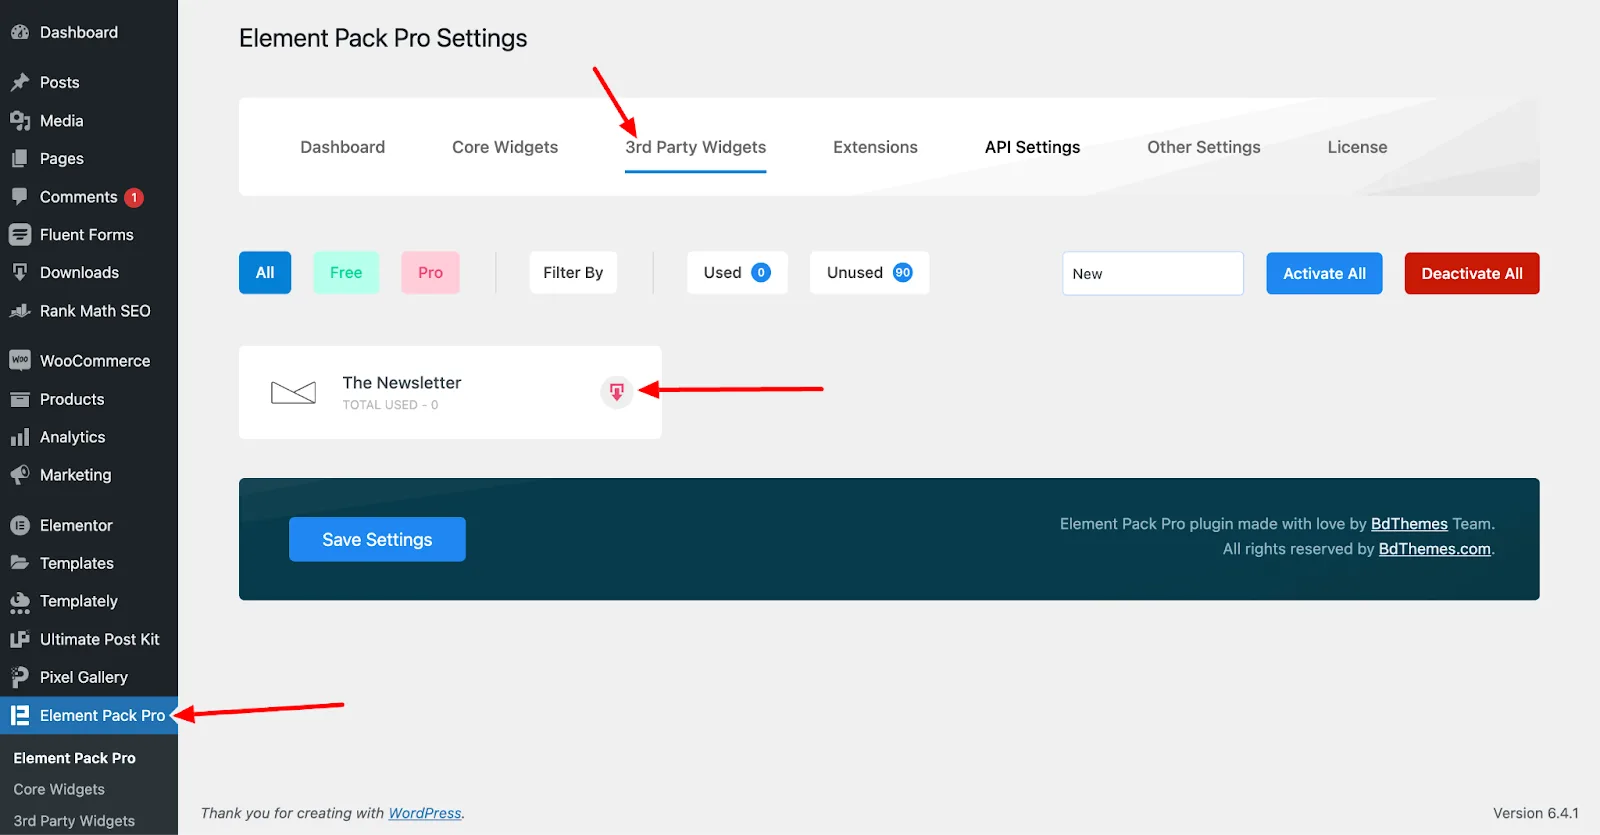The width and height of the screenshot is (1600, 835).
Task: Click the Elementor logo icon
Action: click(x=20, y=525)
